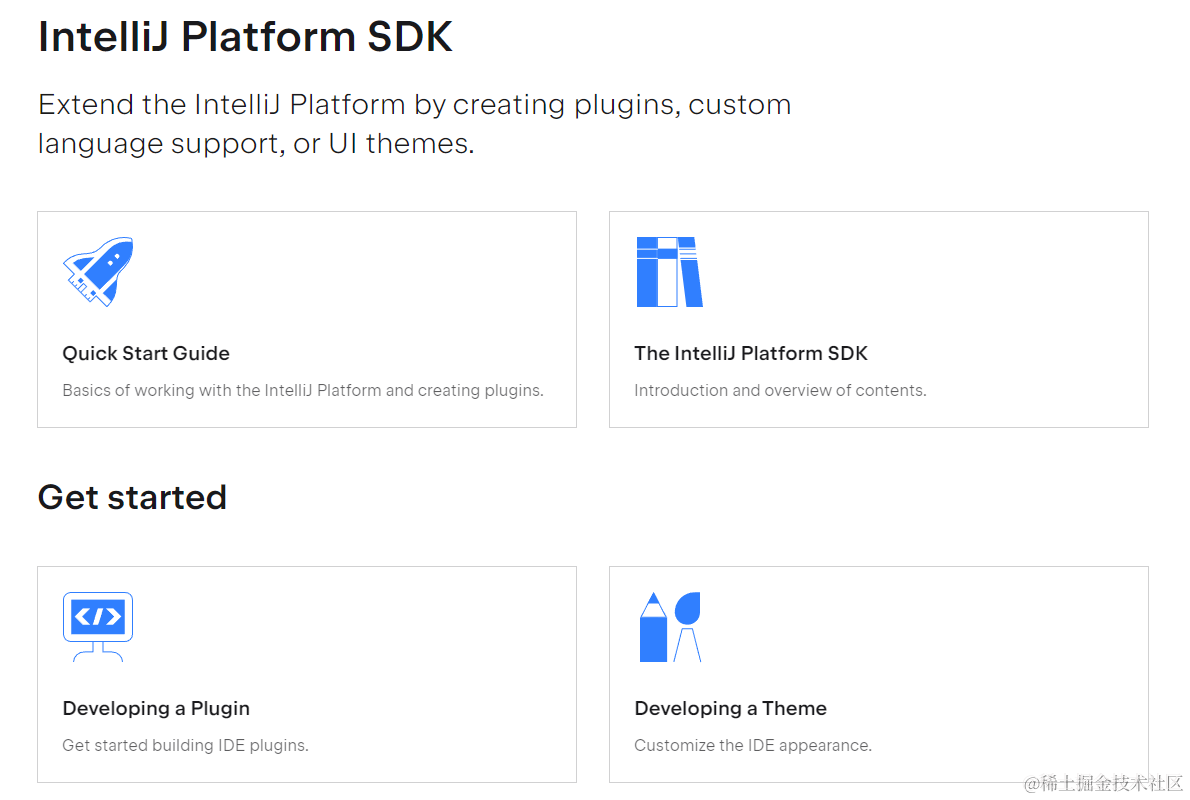Click the code monitor plugin icon
The image size is (1190, 800).
pyautogui.click(x=98, y=626)
